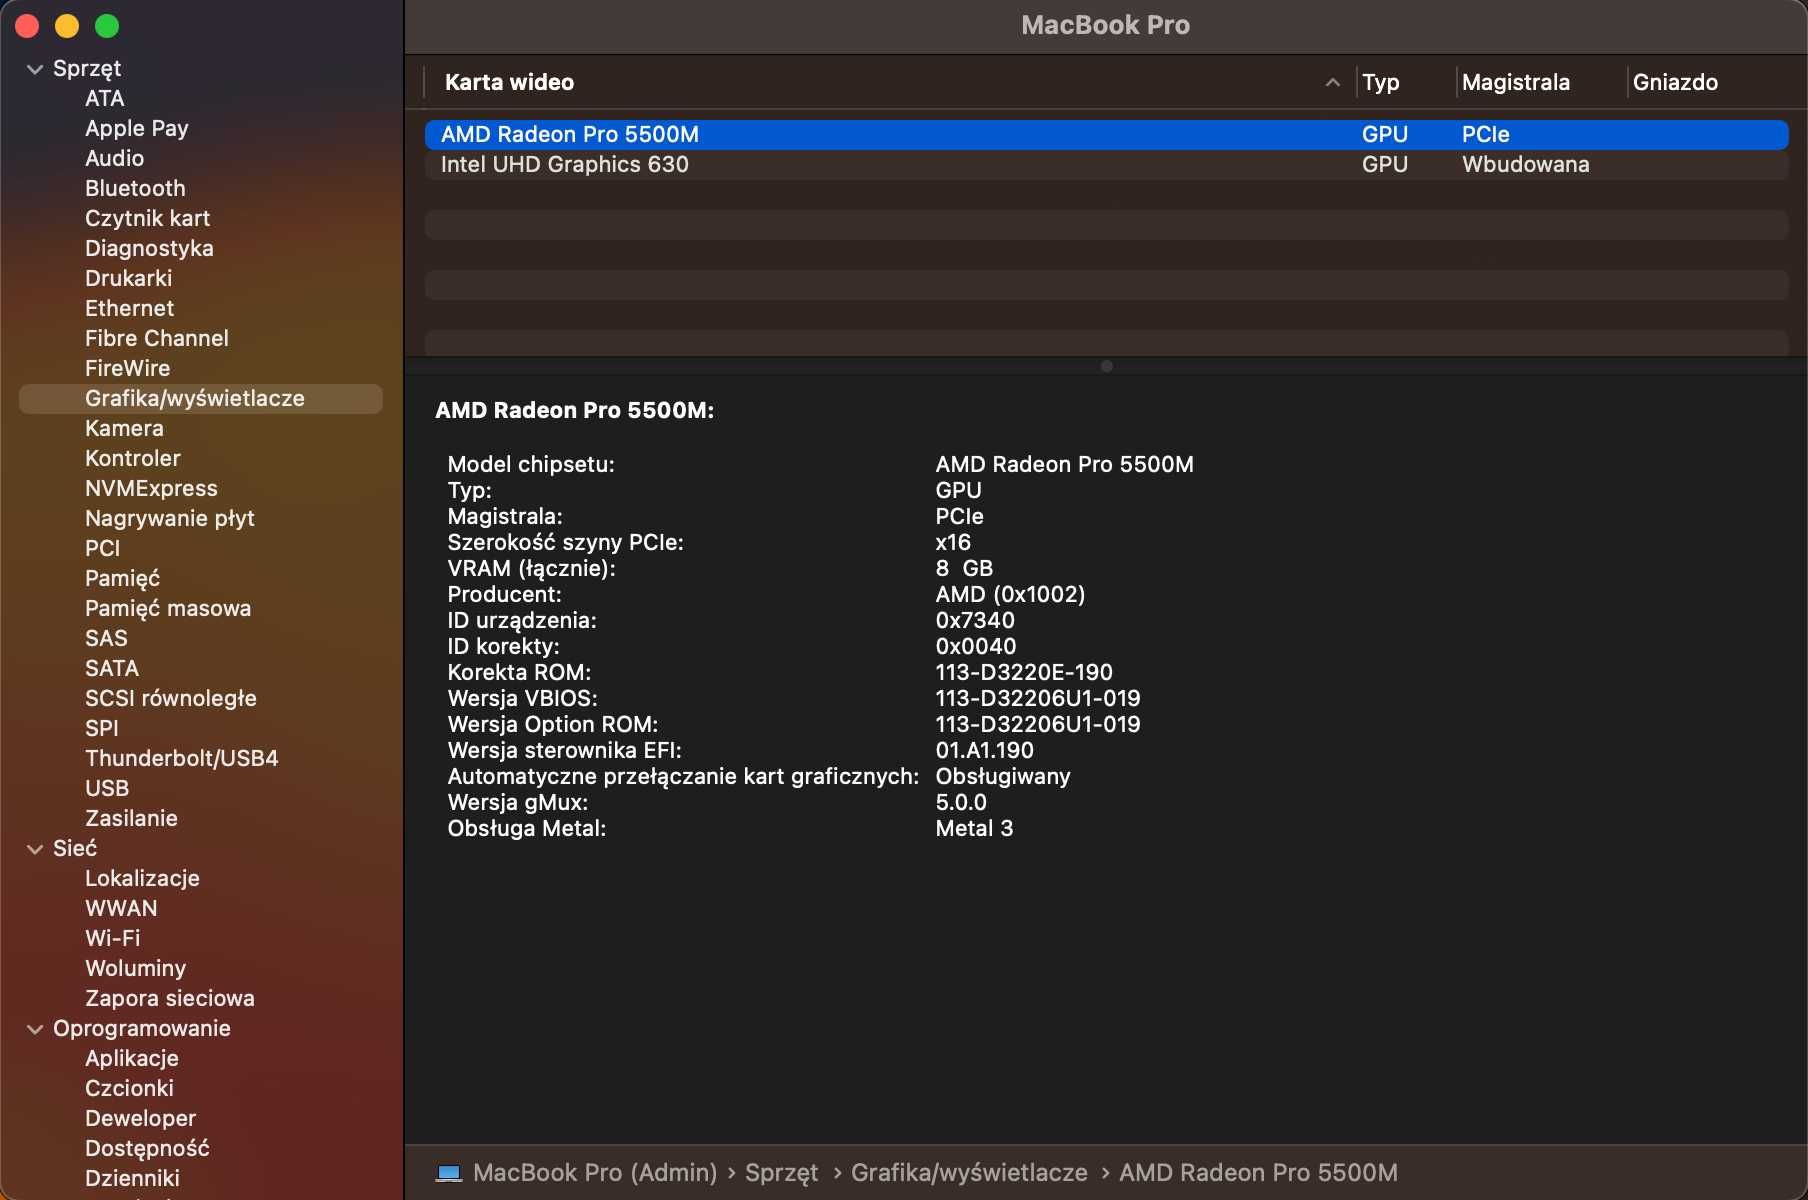Collapse the Oprogramowanie section chevron
Viewport: 1808px width, 1200px height.
[35, 1029]
